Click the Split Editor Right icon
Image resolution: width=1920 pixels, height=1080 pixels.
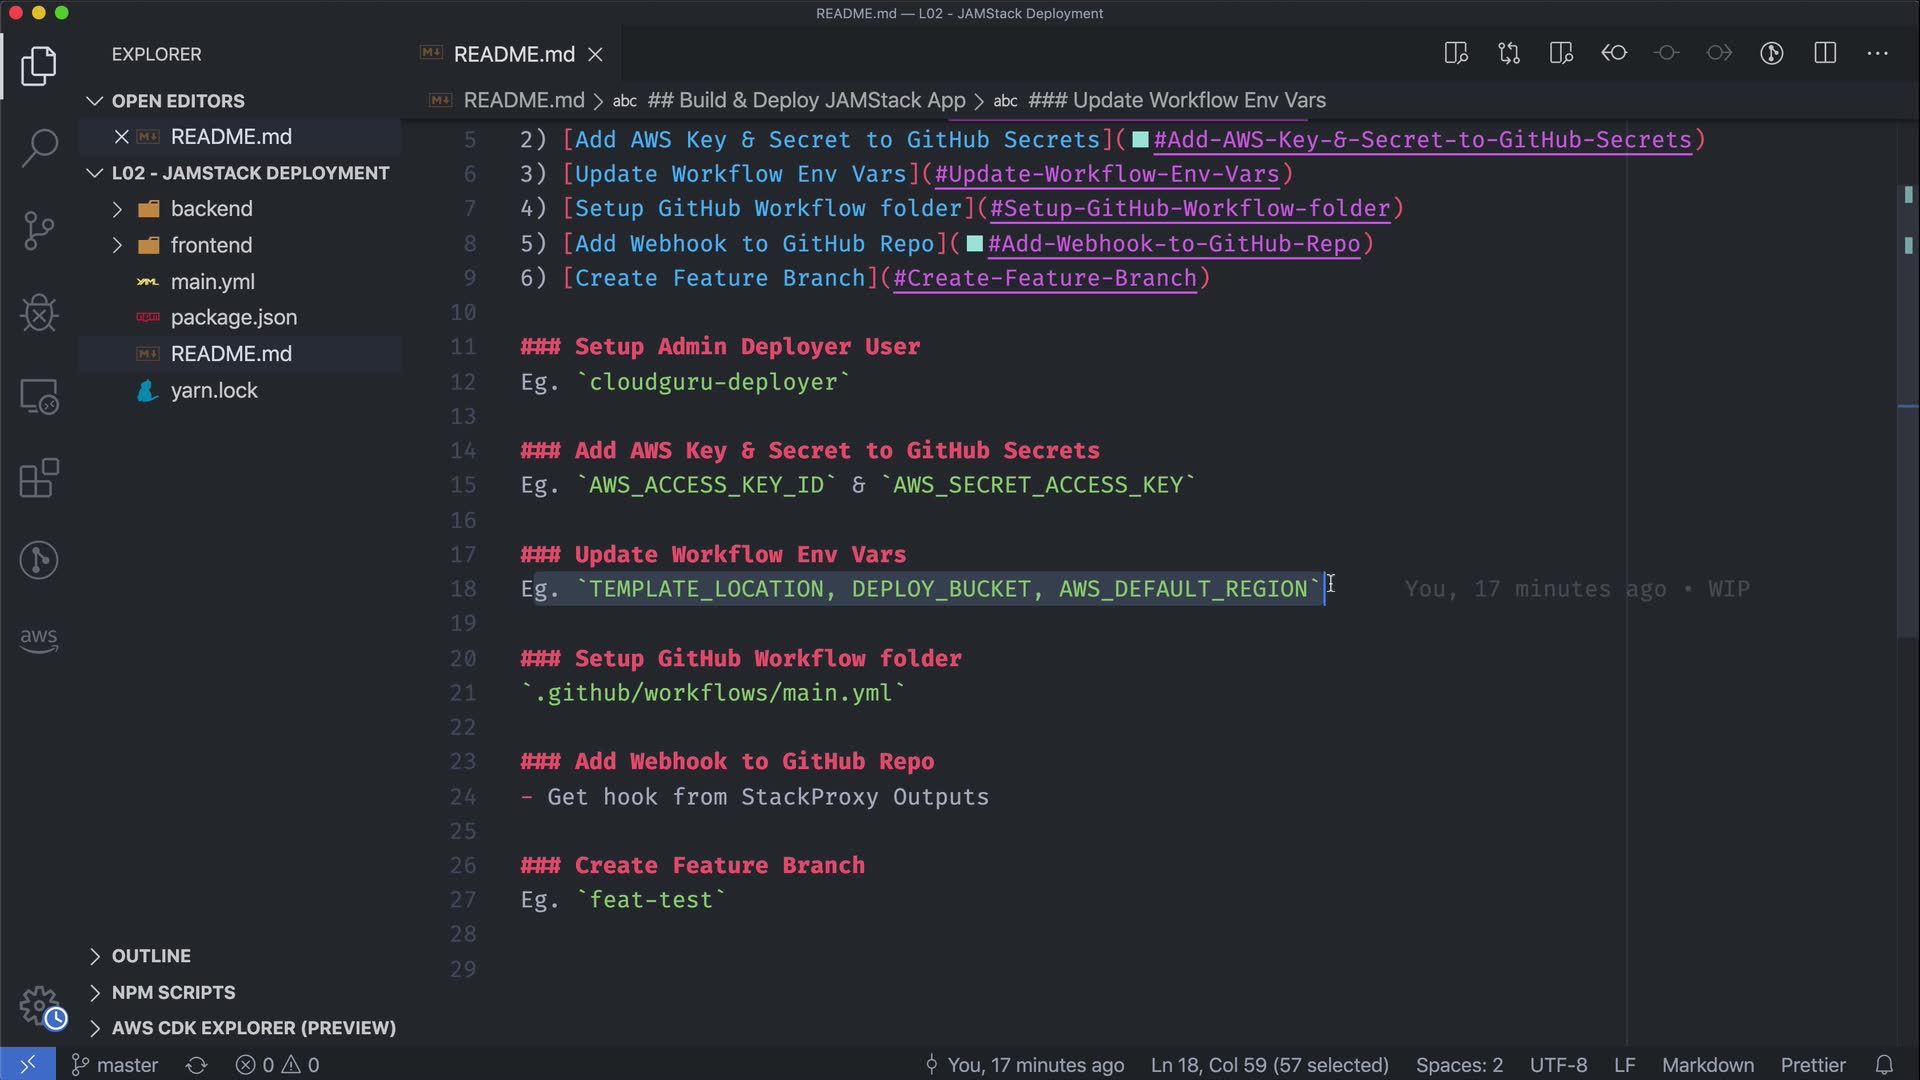[x=1825, y=53]
